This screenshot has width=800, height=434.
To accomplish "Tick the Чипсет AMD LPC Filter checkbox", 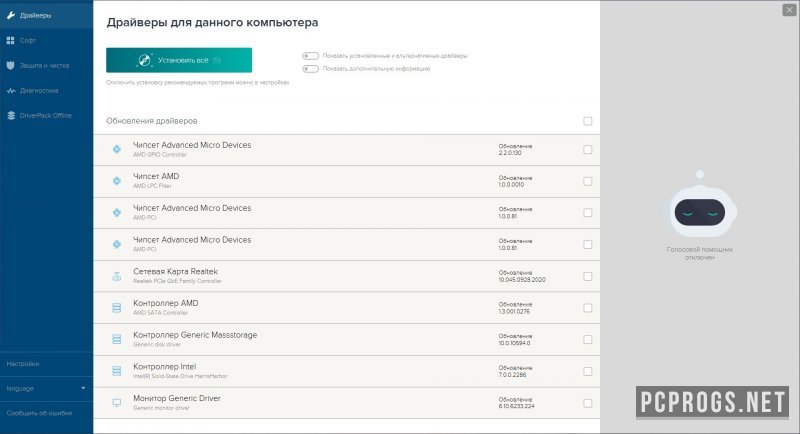I will tap(588, 181).
